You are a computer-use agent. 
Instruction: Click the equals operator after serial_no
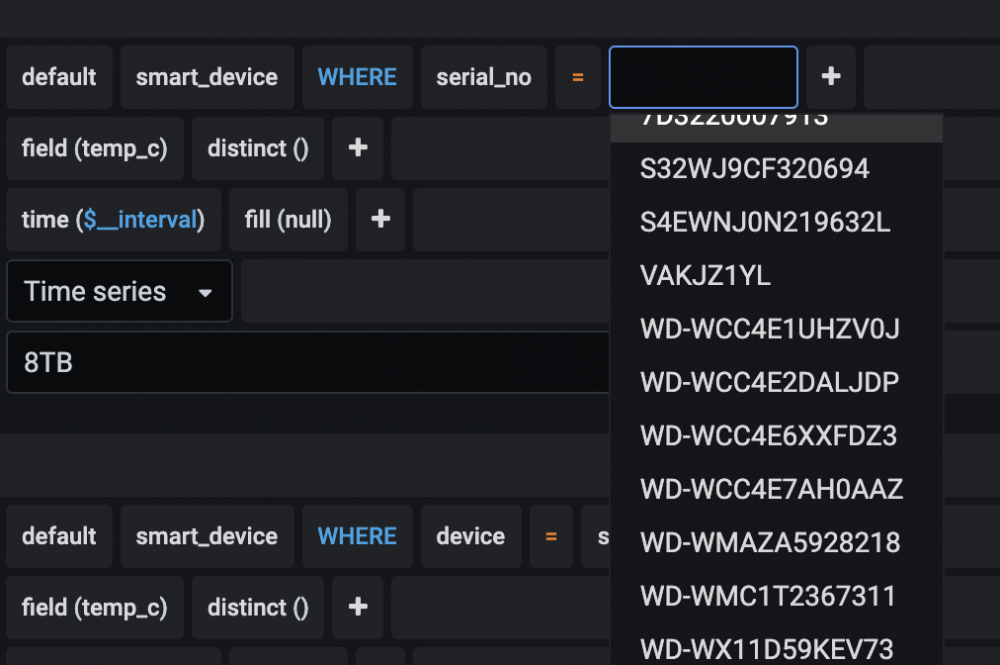578,77
